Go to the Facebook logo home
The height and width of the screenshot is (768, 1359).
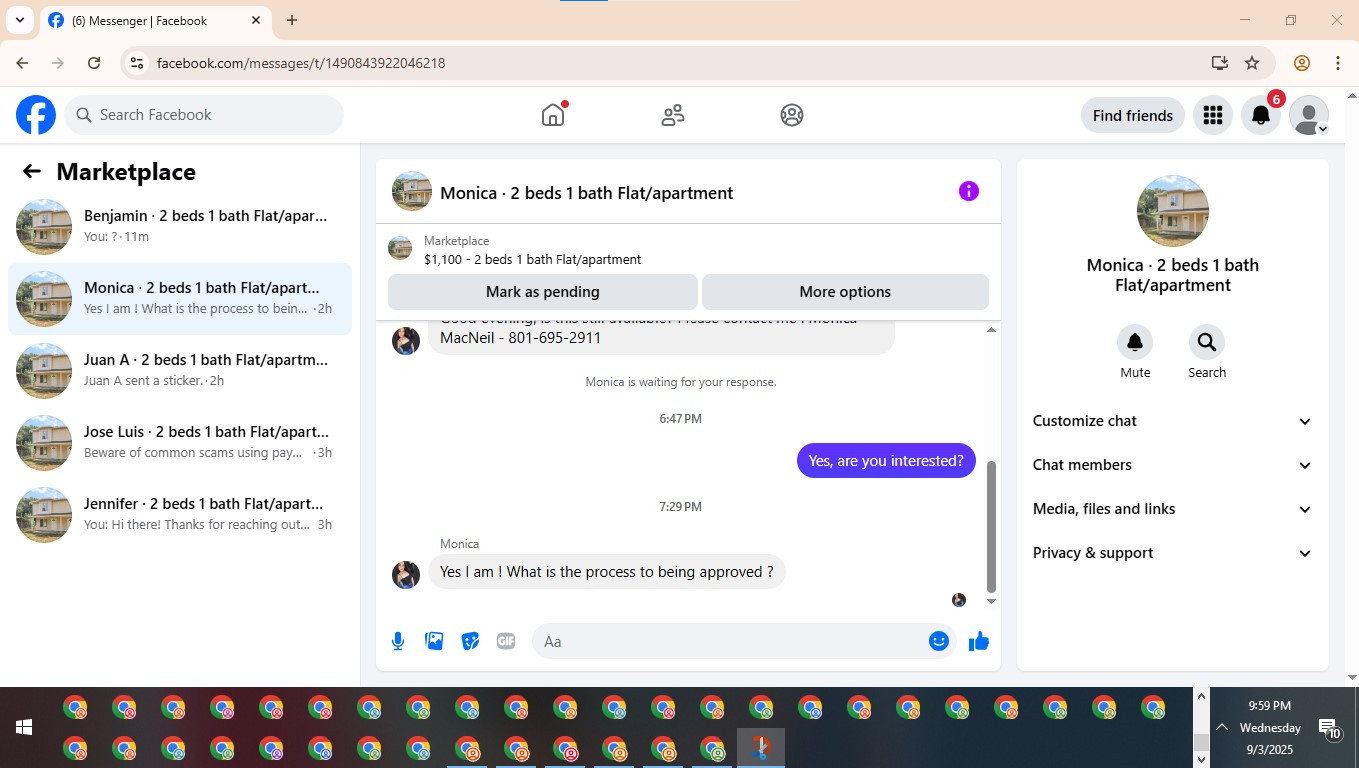(36, 115)
